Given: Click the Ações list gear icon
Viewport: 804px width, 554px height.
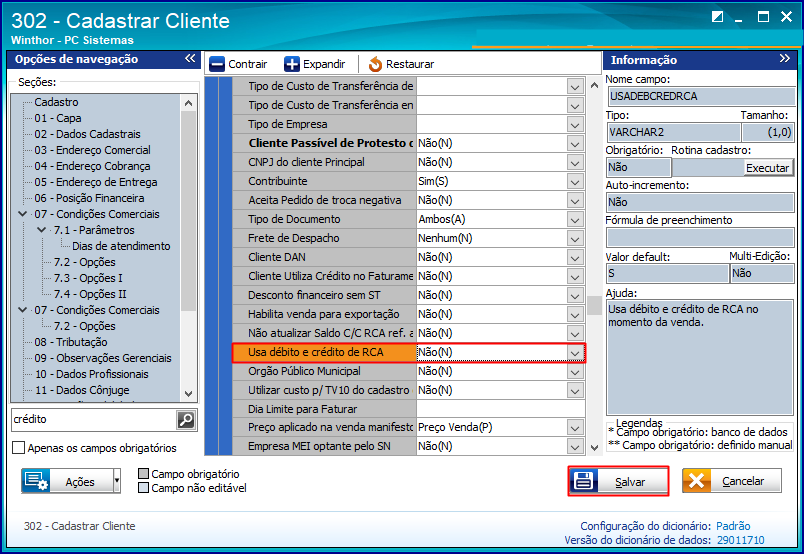Looking at the screenshot, I should [x=36, y=481].
